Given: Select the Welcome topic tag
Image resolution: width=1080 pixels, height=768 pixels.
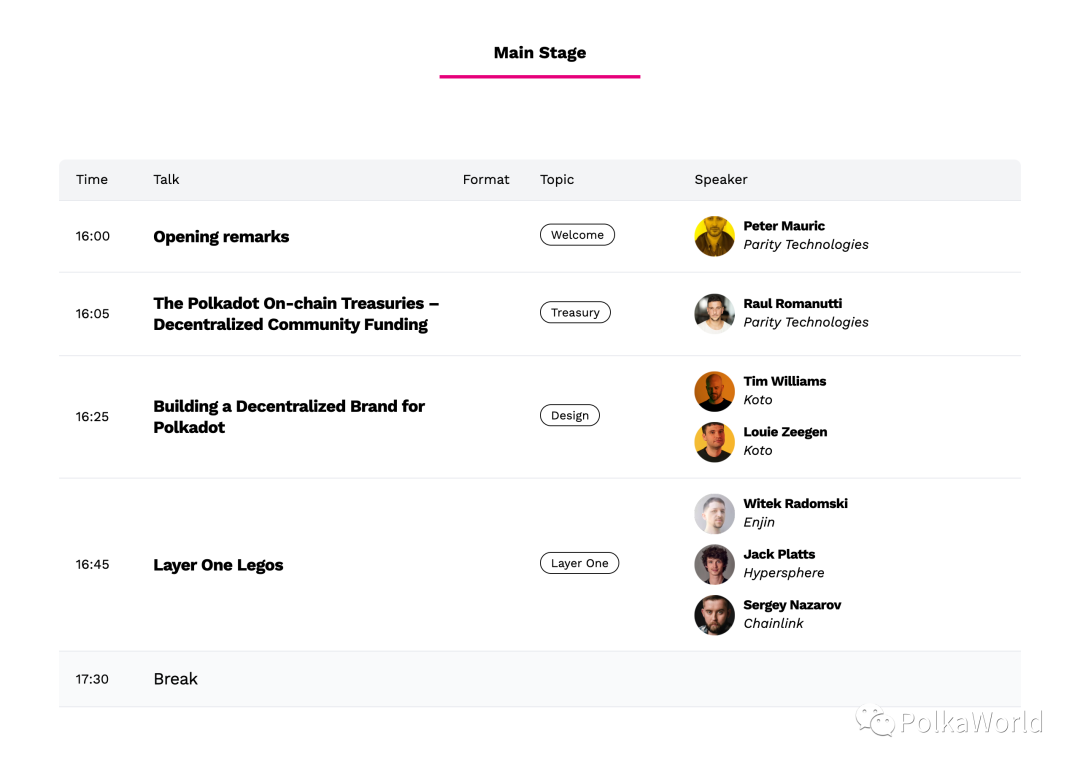Looking at the screenshot, I should (577, 235).
